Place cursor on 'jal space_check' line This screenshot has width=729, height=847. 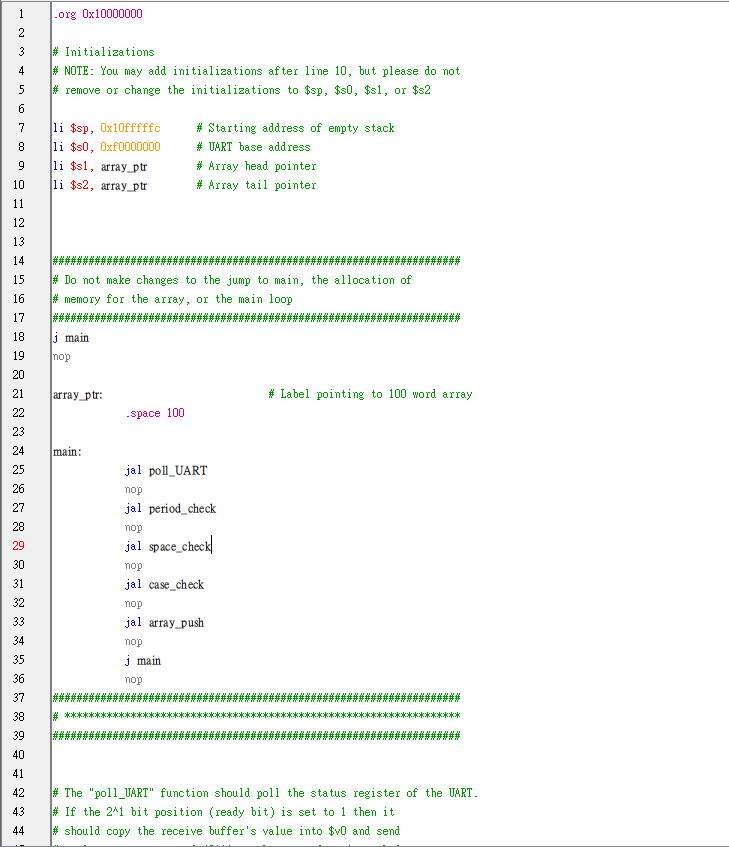point(168,547)
